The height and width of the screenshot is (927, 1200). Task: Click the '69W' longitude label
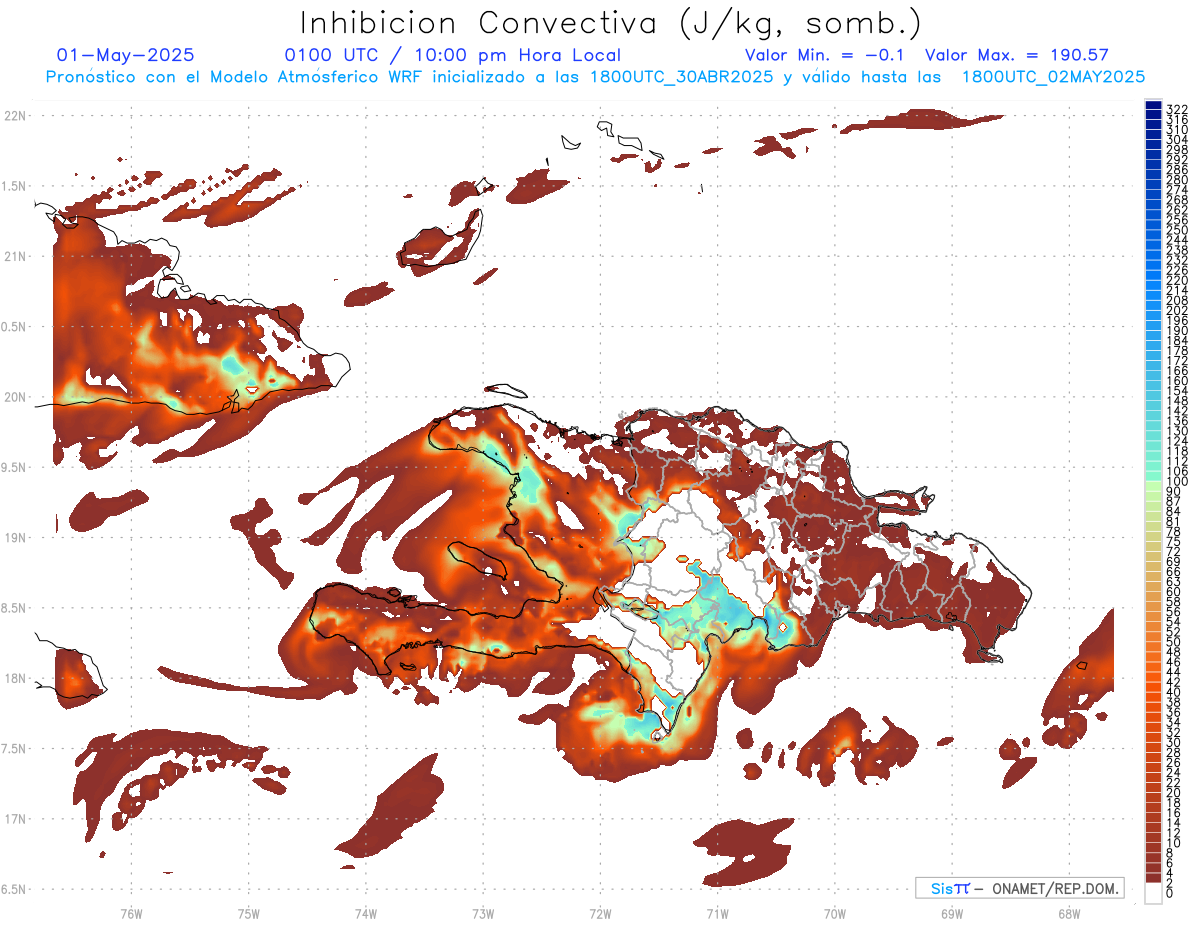[x=952, y=913]
